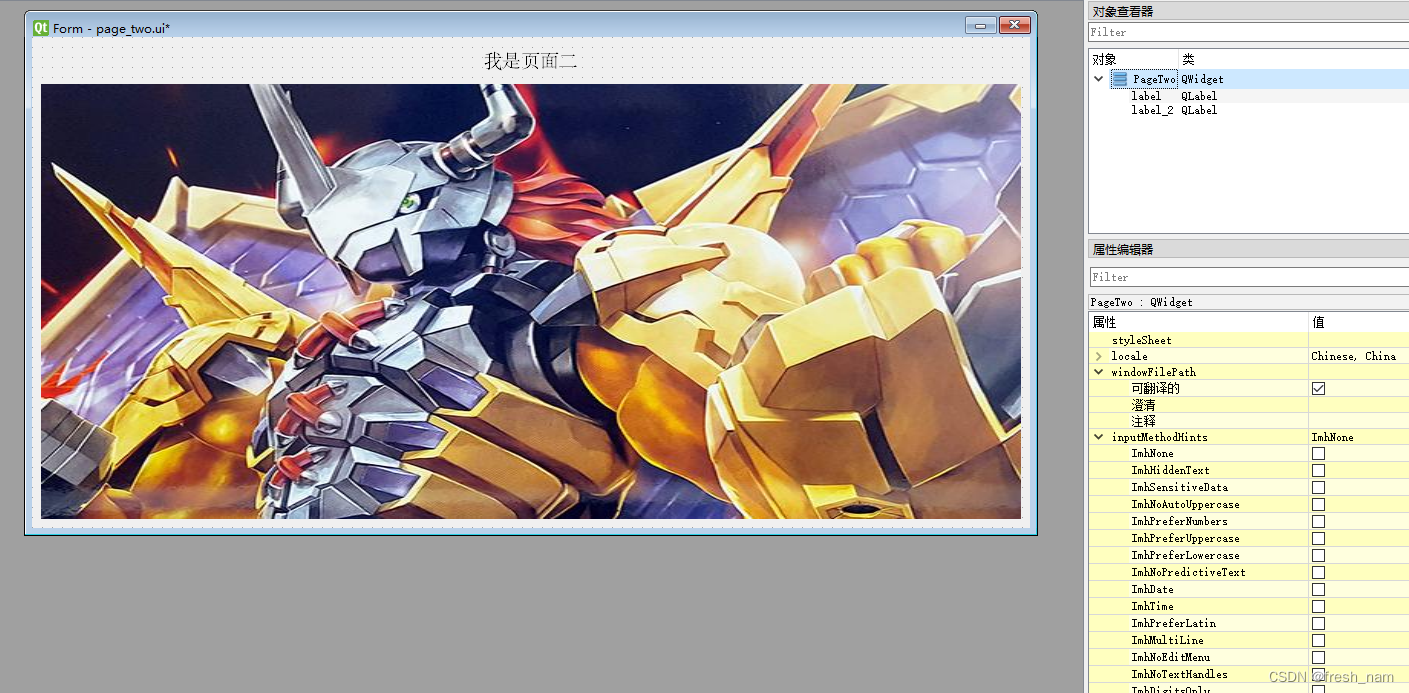The image size is (1409, 693).
Task: Select the 澄清 property row
Action: 1248,405
